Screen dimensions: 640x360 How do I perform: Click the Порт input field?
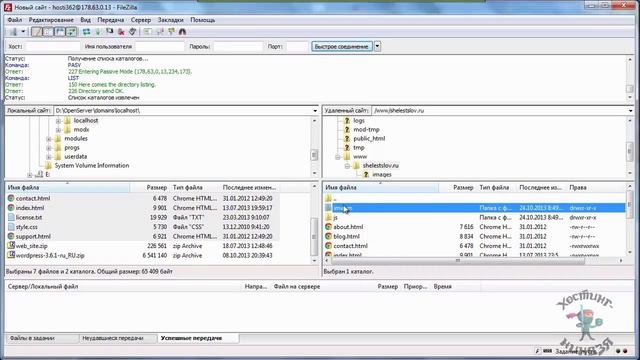pos(297,47)
